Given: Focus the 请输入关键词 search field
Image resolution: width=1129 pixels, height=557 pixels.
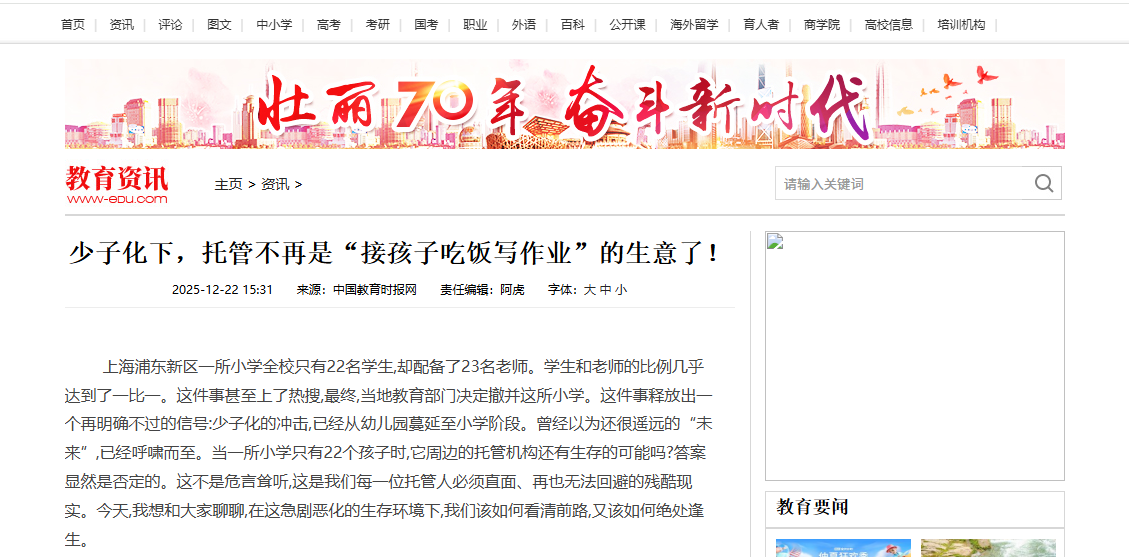Looking at the screenshot, I should coord(900,184).
